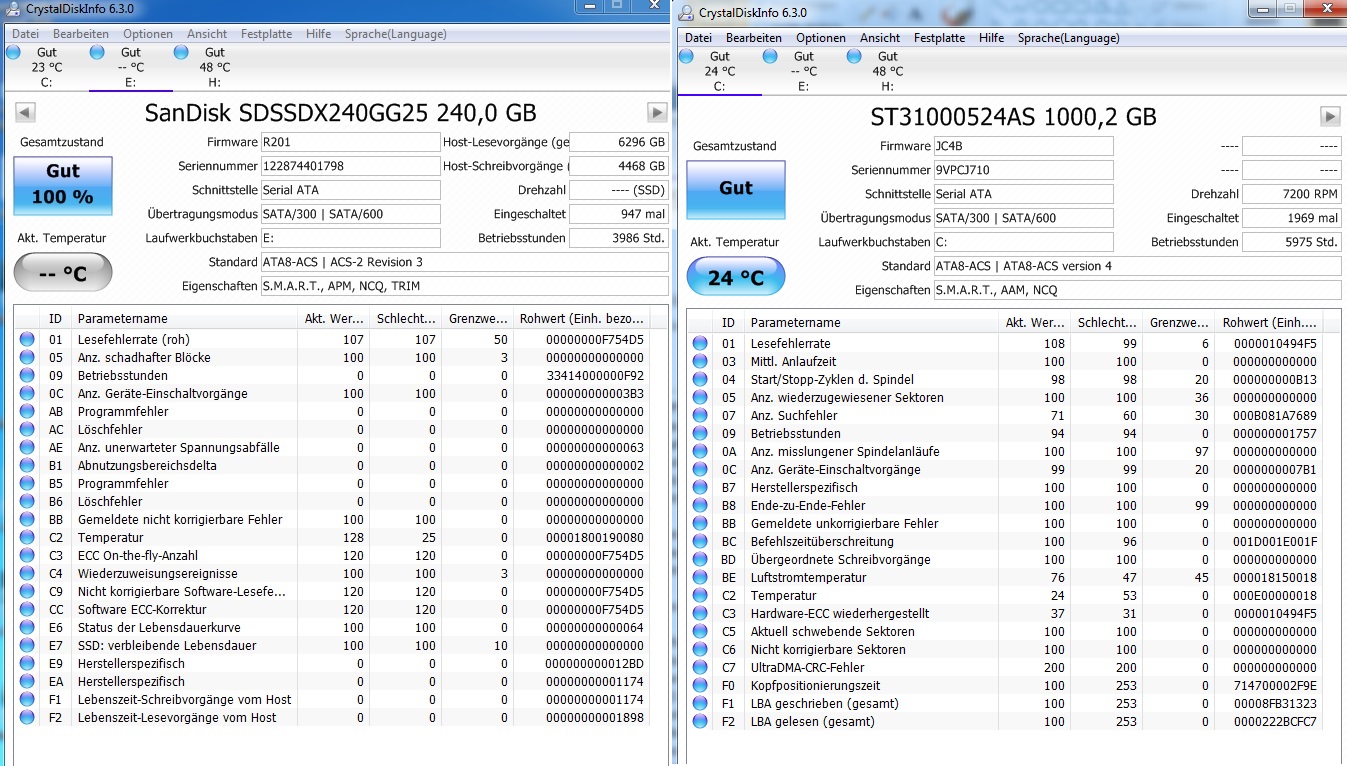Open Optionen menu in SanDisk window

148,34
